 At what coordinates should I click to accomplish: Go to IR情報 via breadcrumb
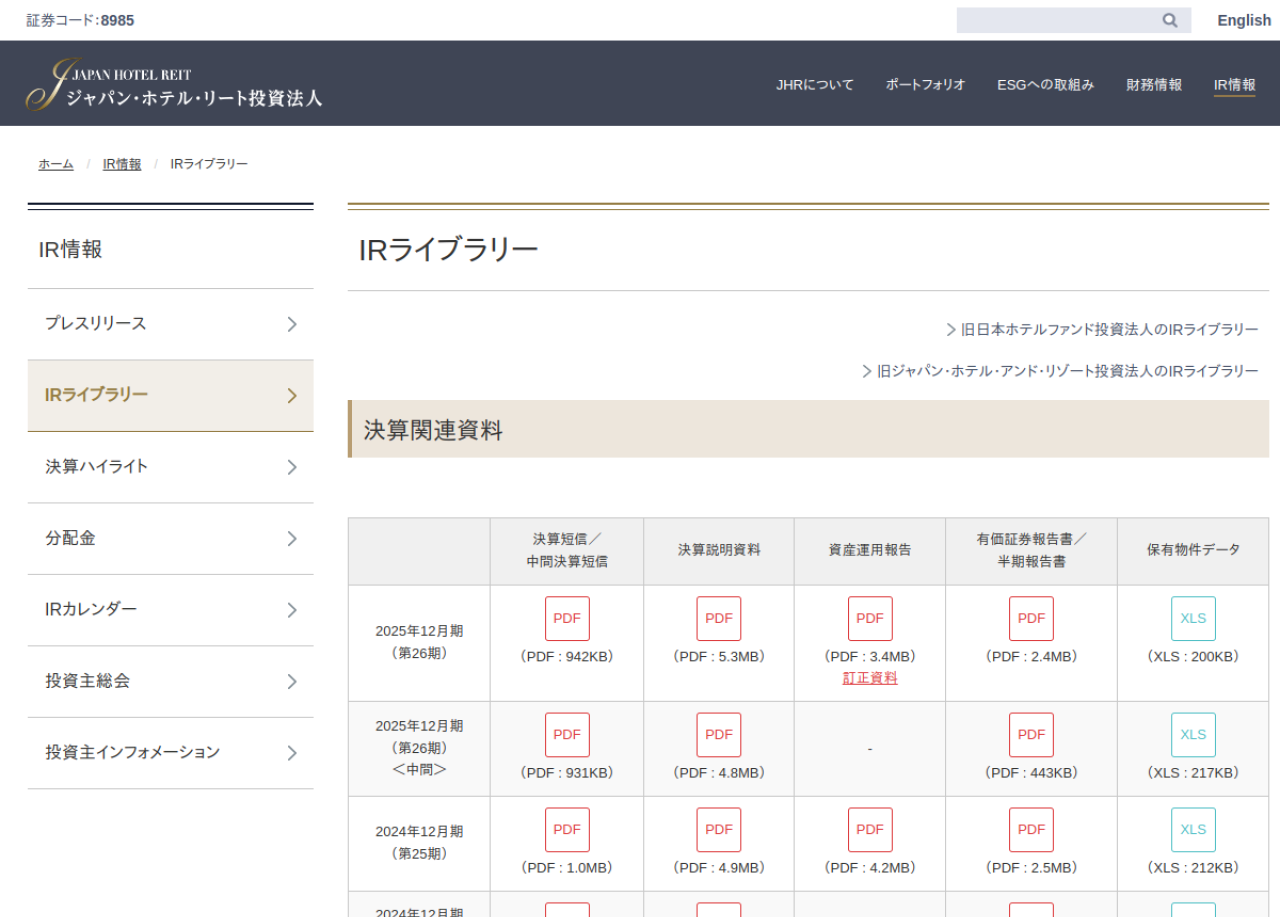tap(122, 164)
